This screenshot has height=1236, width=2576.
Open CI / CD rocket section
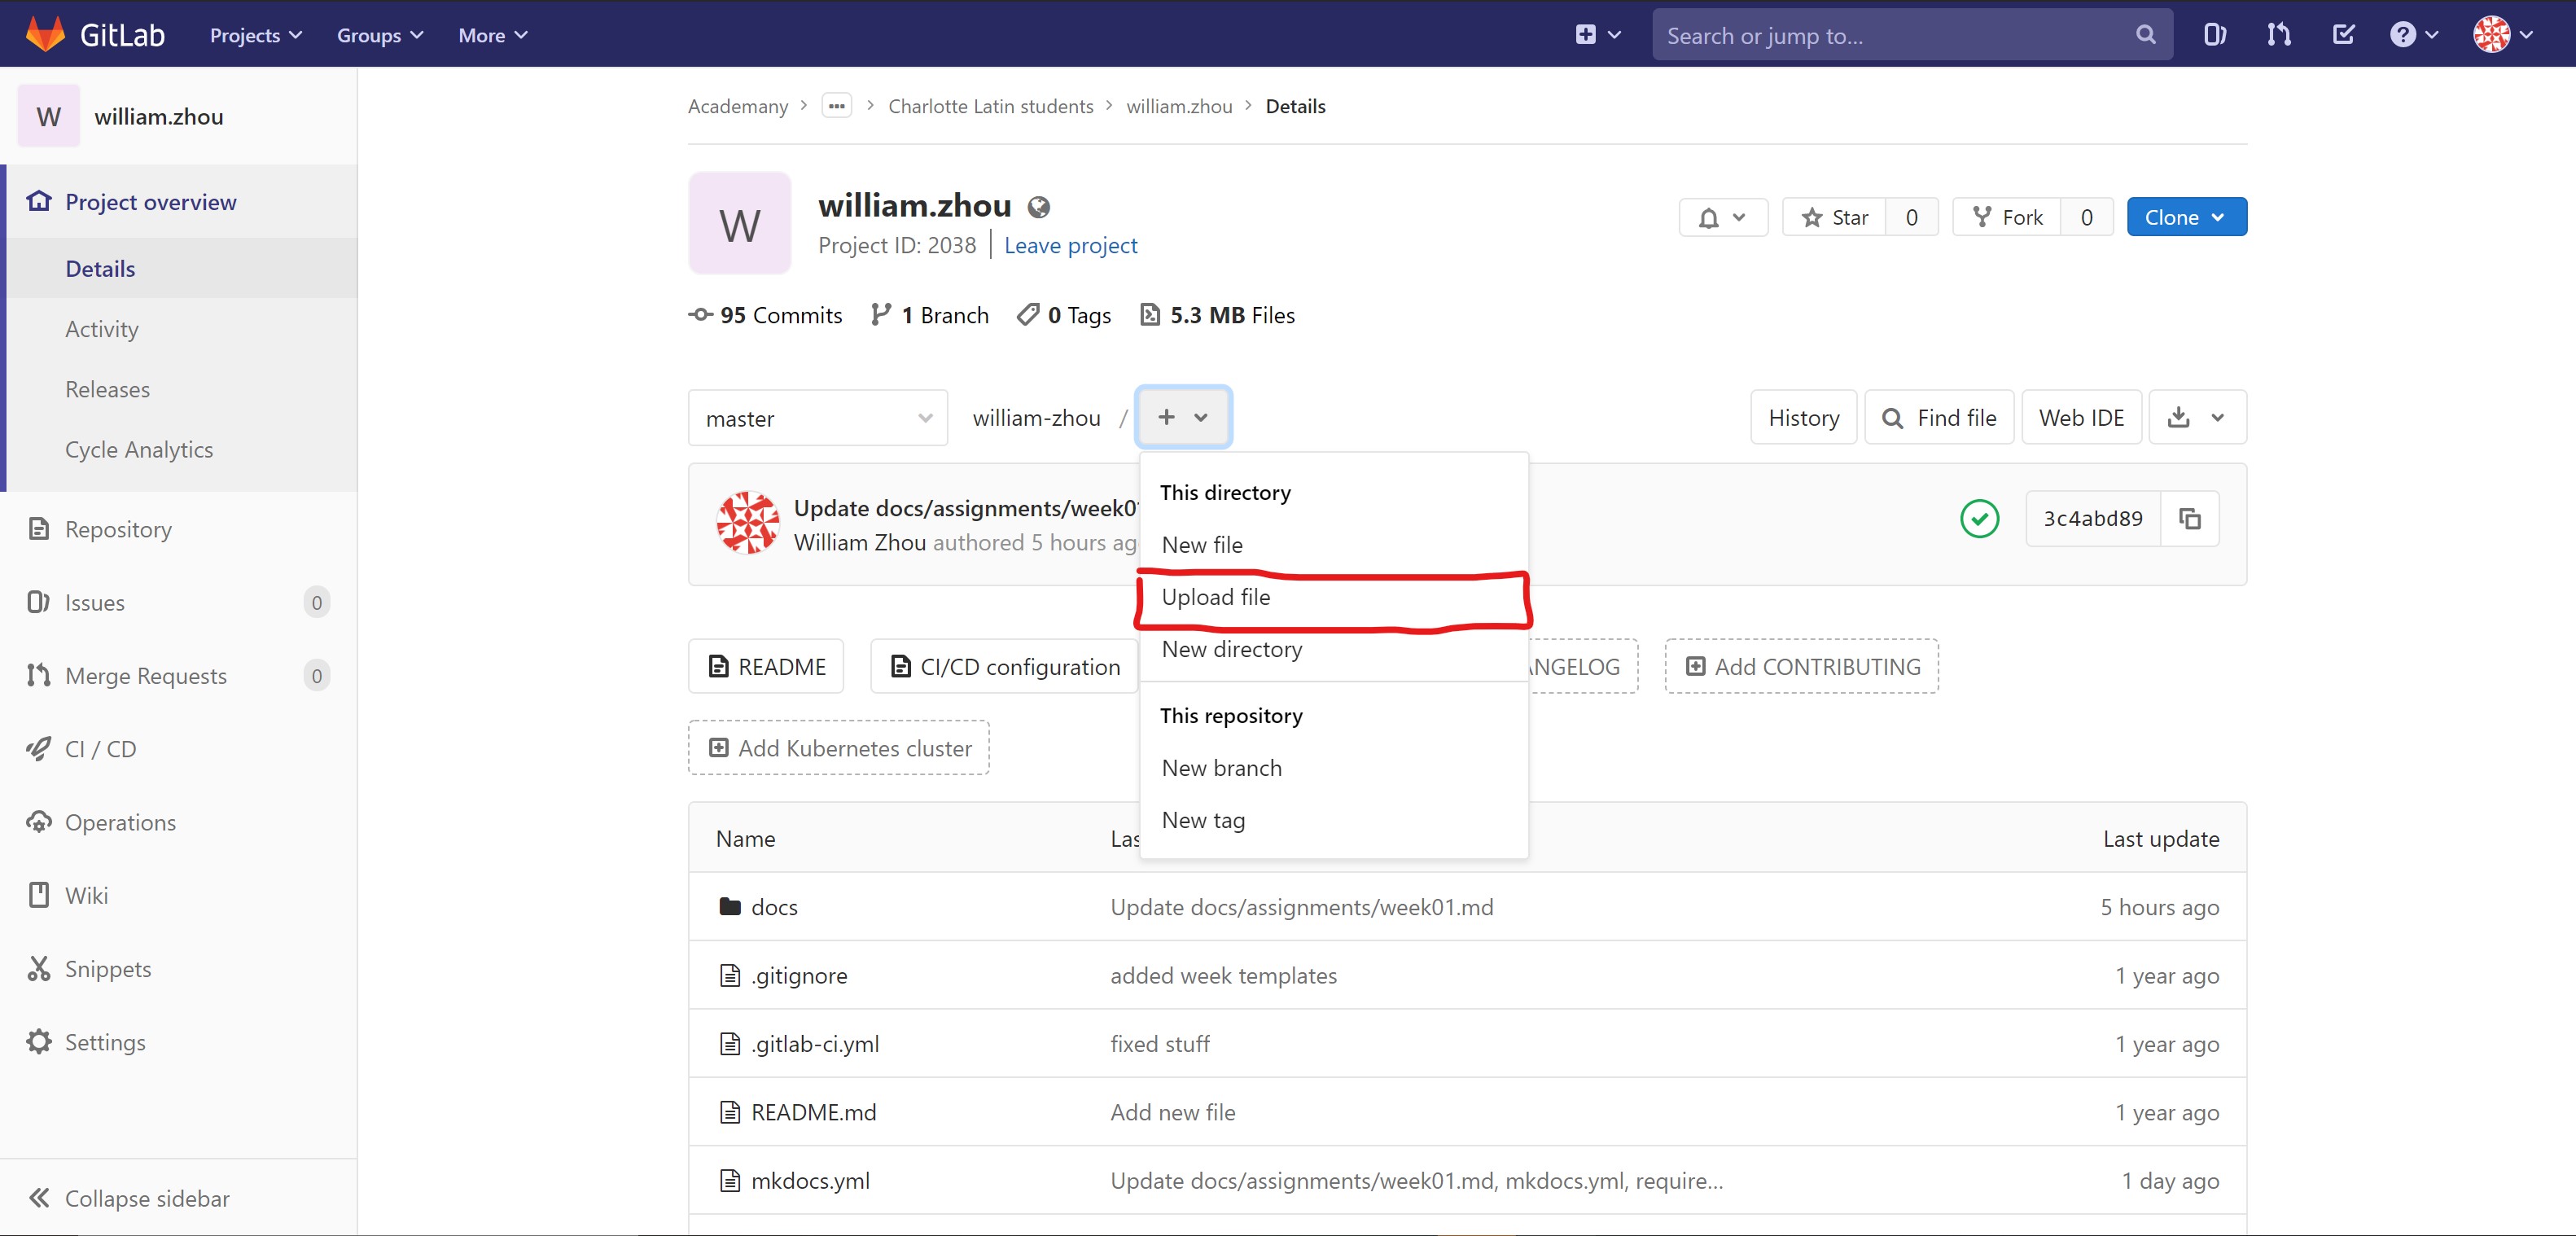tap(178, 749)
